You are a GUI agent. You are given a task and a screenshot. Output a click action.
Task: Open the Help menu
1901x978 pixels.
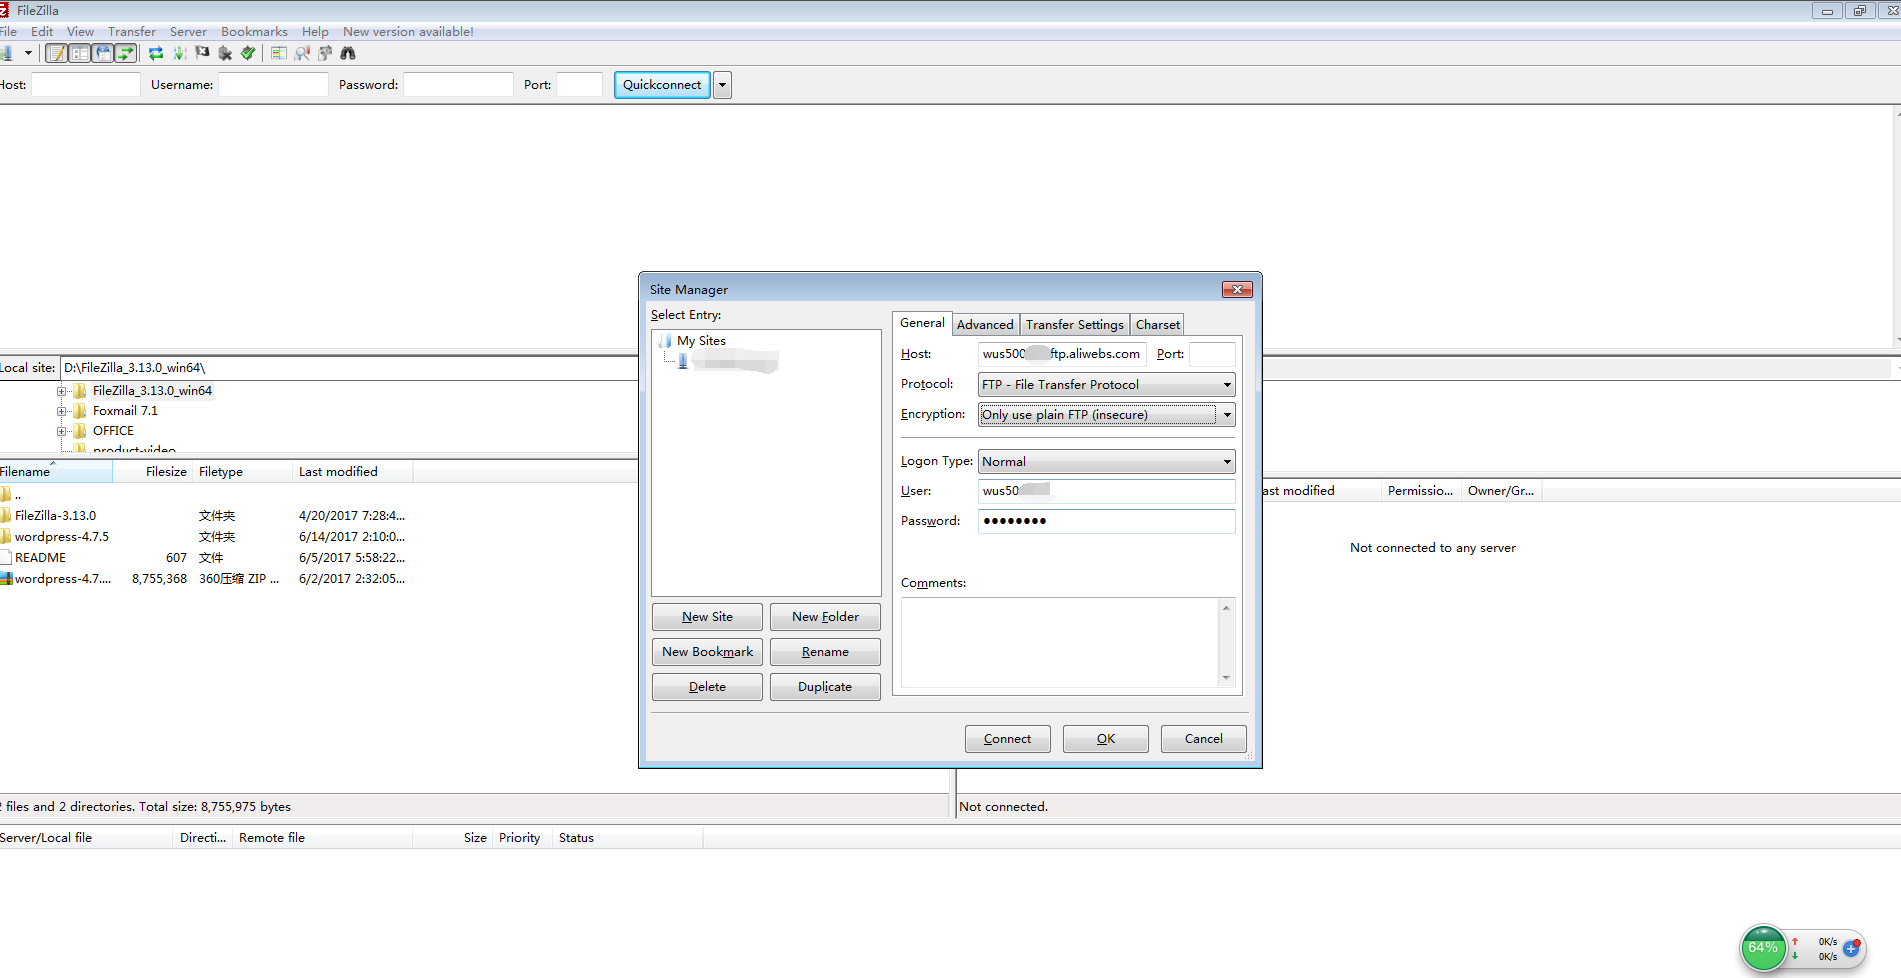315,31
